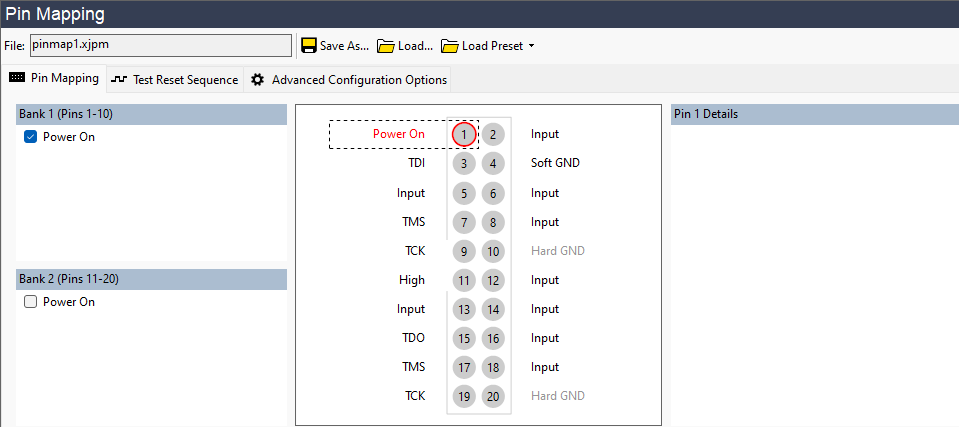Click the Load... button text

point(415,46)
